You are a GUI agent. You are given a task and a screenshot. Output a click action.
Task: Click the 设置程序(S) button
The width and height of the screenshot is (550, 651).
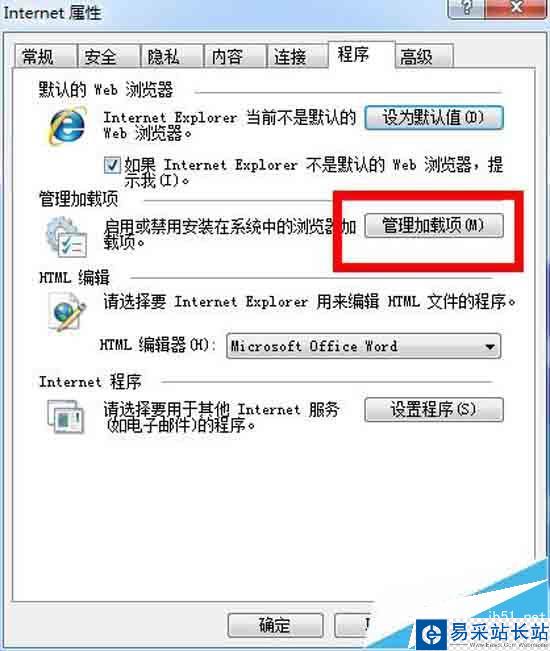[434, 410]
